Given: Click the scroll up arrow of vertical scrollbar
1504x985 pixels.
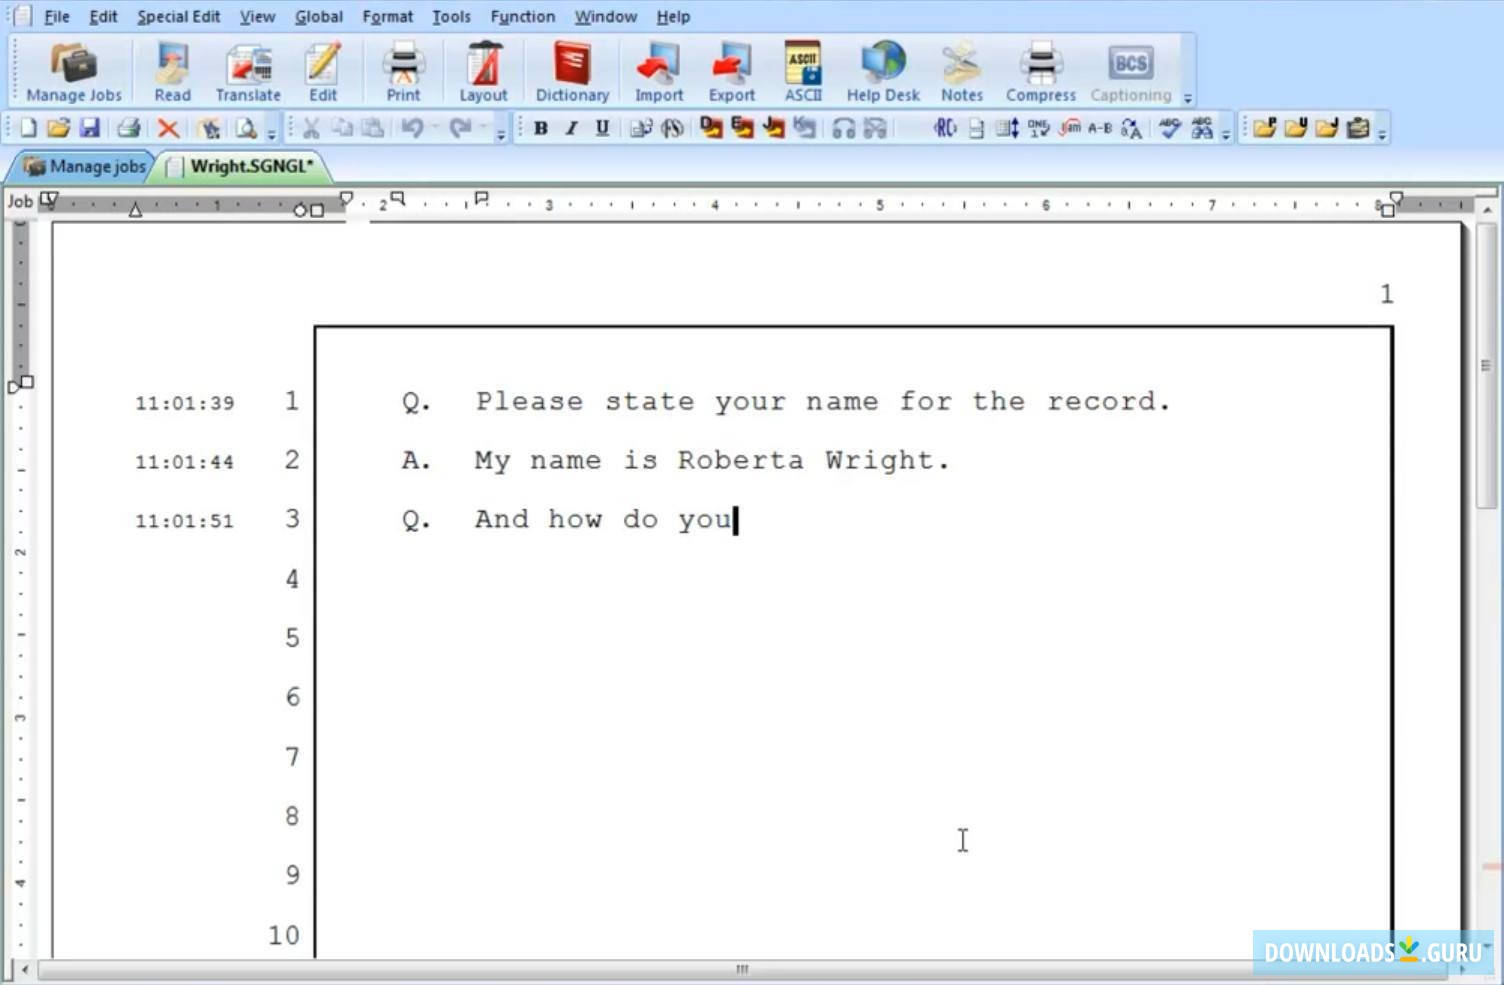Looking at the screenshot, I should coord(1486,209).
